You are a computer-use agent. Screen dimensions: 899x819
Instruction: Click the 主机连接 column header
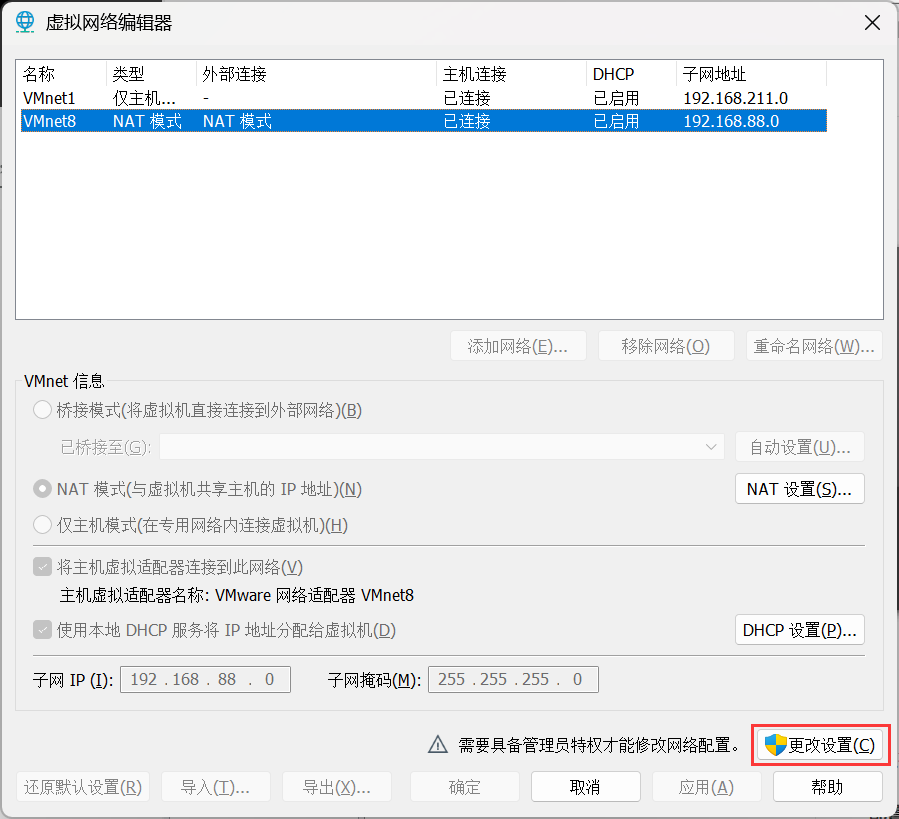[511, 74]
